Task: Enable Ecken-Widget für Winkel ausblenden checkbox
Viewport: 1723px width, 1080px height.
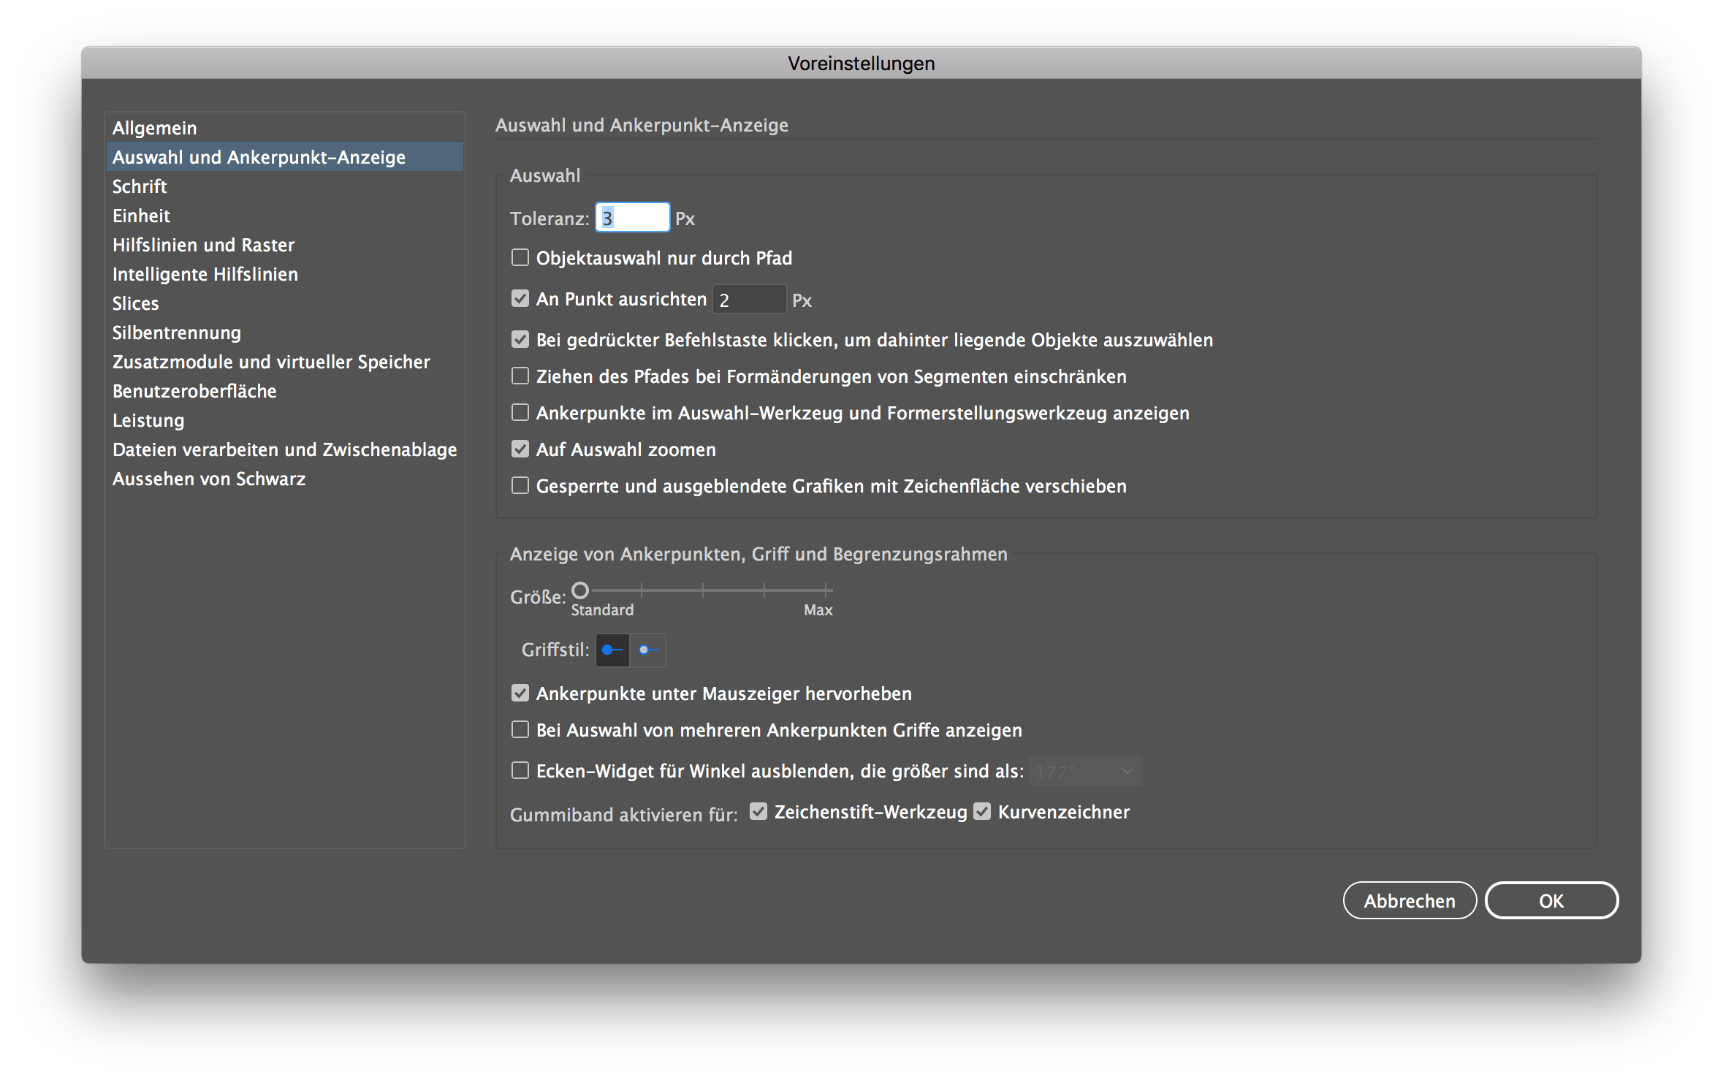Action: [x=520, y=770]
